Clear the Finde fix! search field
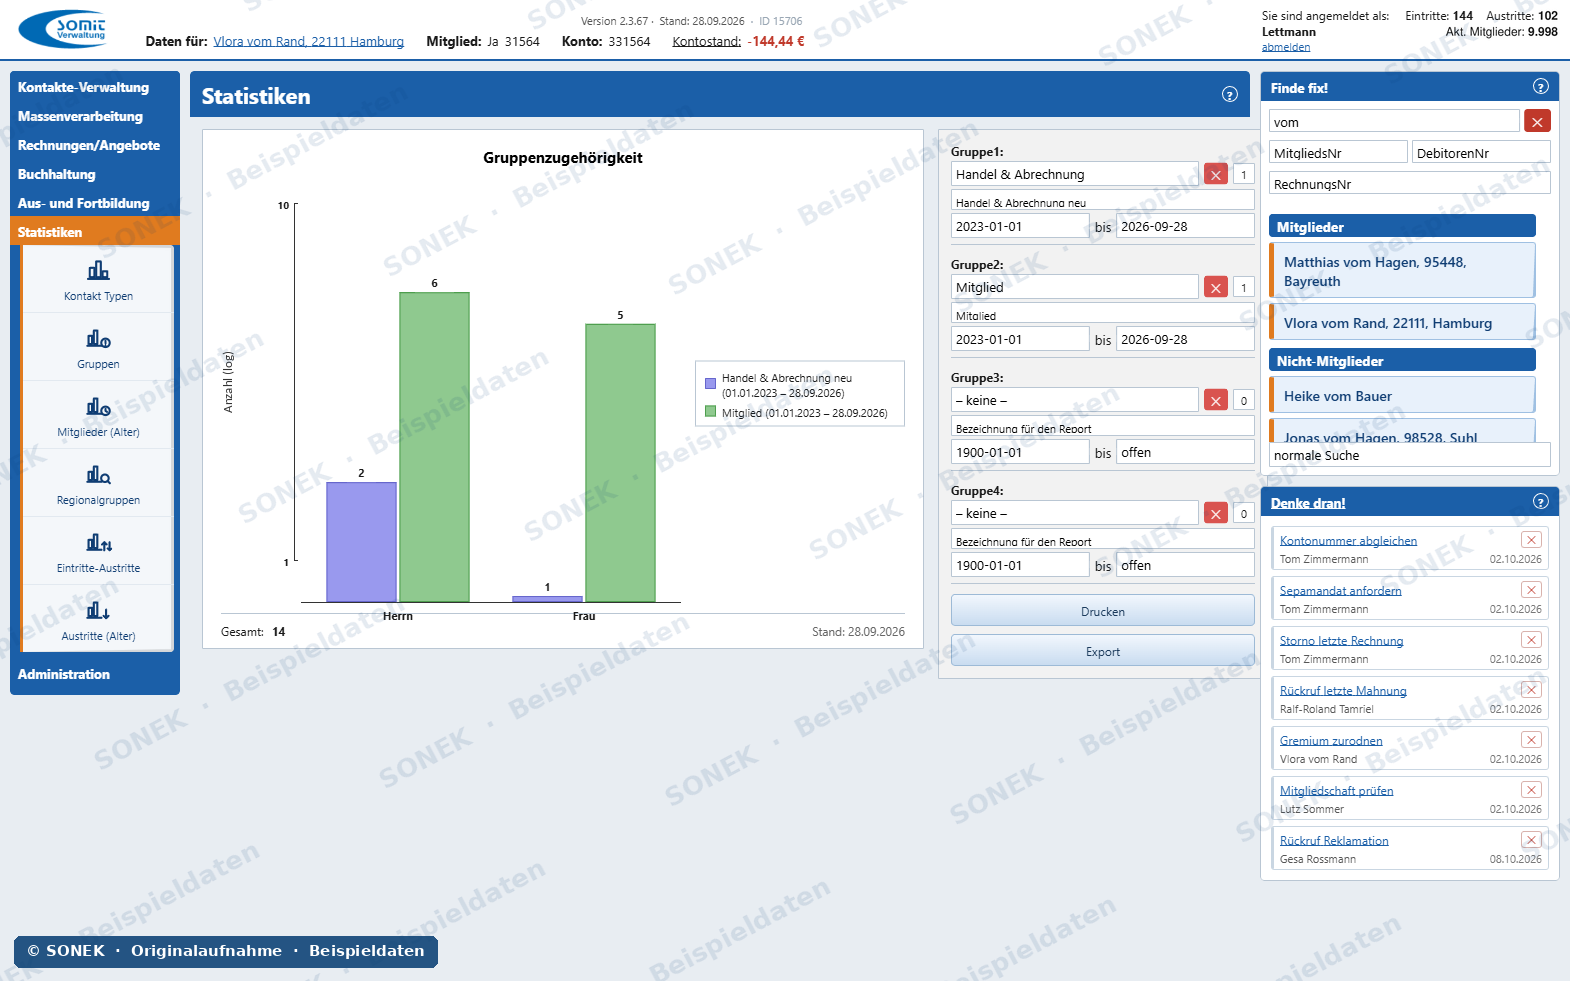 pyautogui.click(x=1537, y=122)
